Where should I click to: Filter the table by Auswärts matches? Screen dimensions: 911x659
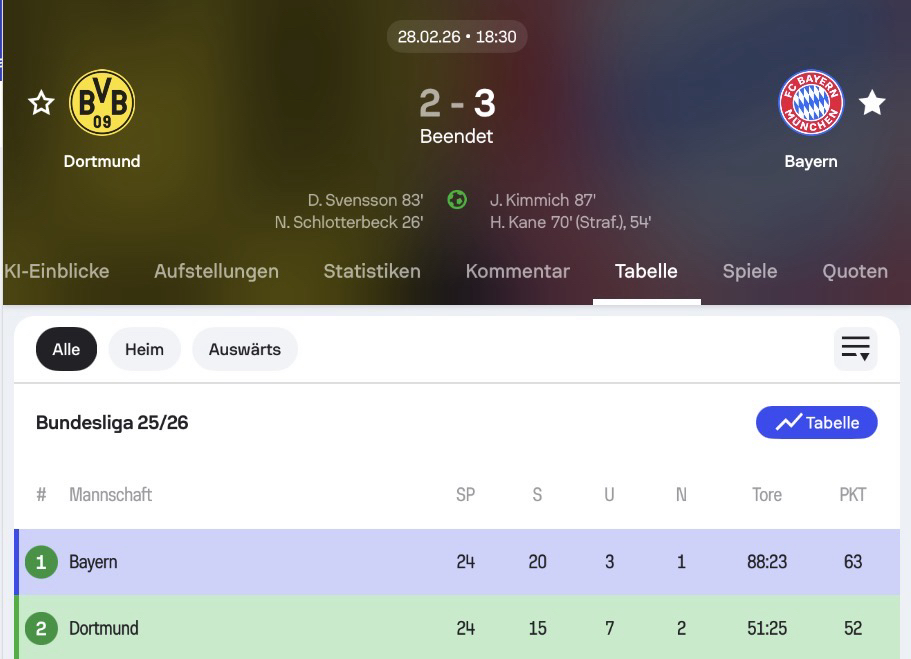click(x=245, y=349)
